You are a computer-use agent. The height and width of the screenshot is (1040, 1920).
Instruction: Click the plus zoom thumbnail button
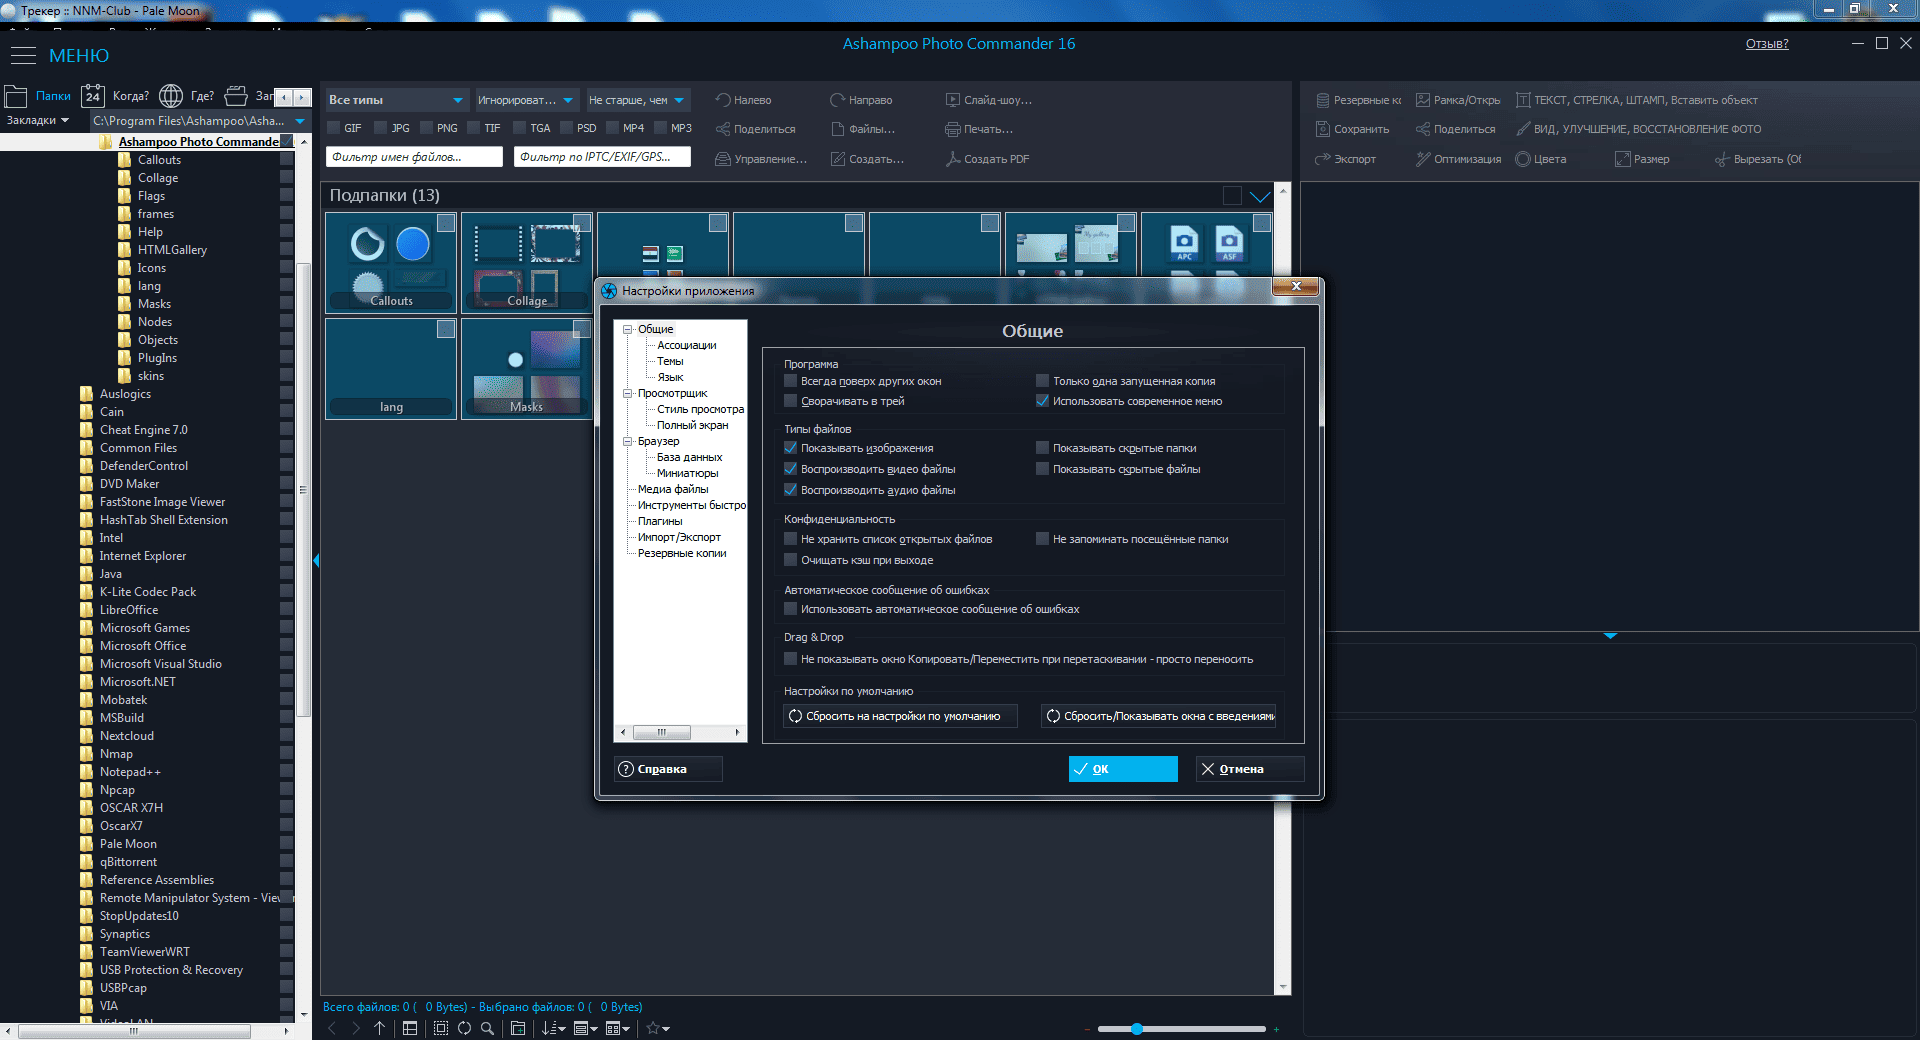(x=1276, y=1029)
